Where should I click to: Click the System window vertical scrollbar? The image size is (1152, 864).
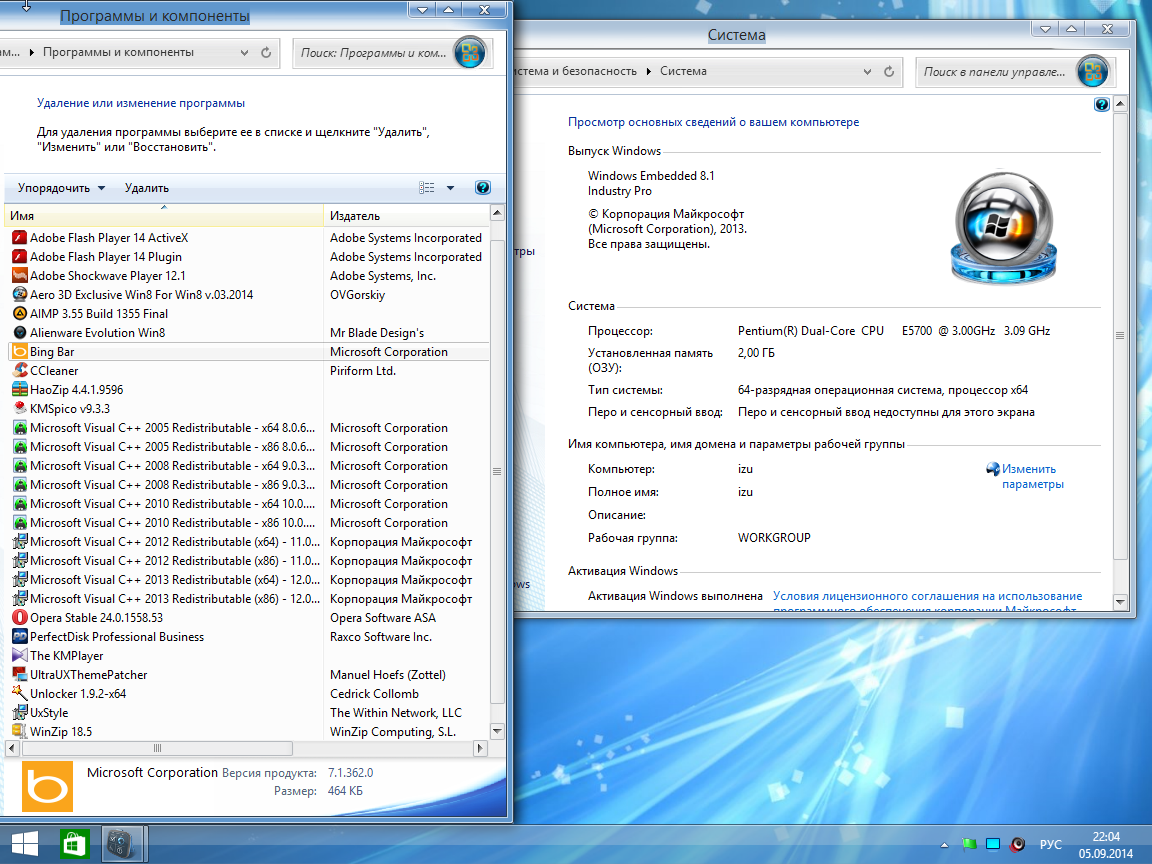point(1120,335)
